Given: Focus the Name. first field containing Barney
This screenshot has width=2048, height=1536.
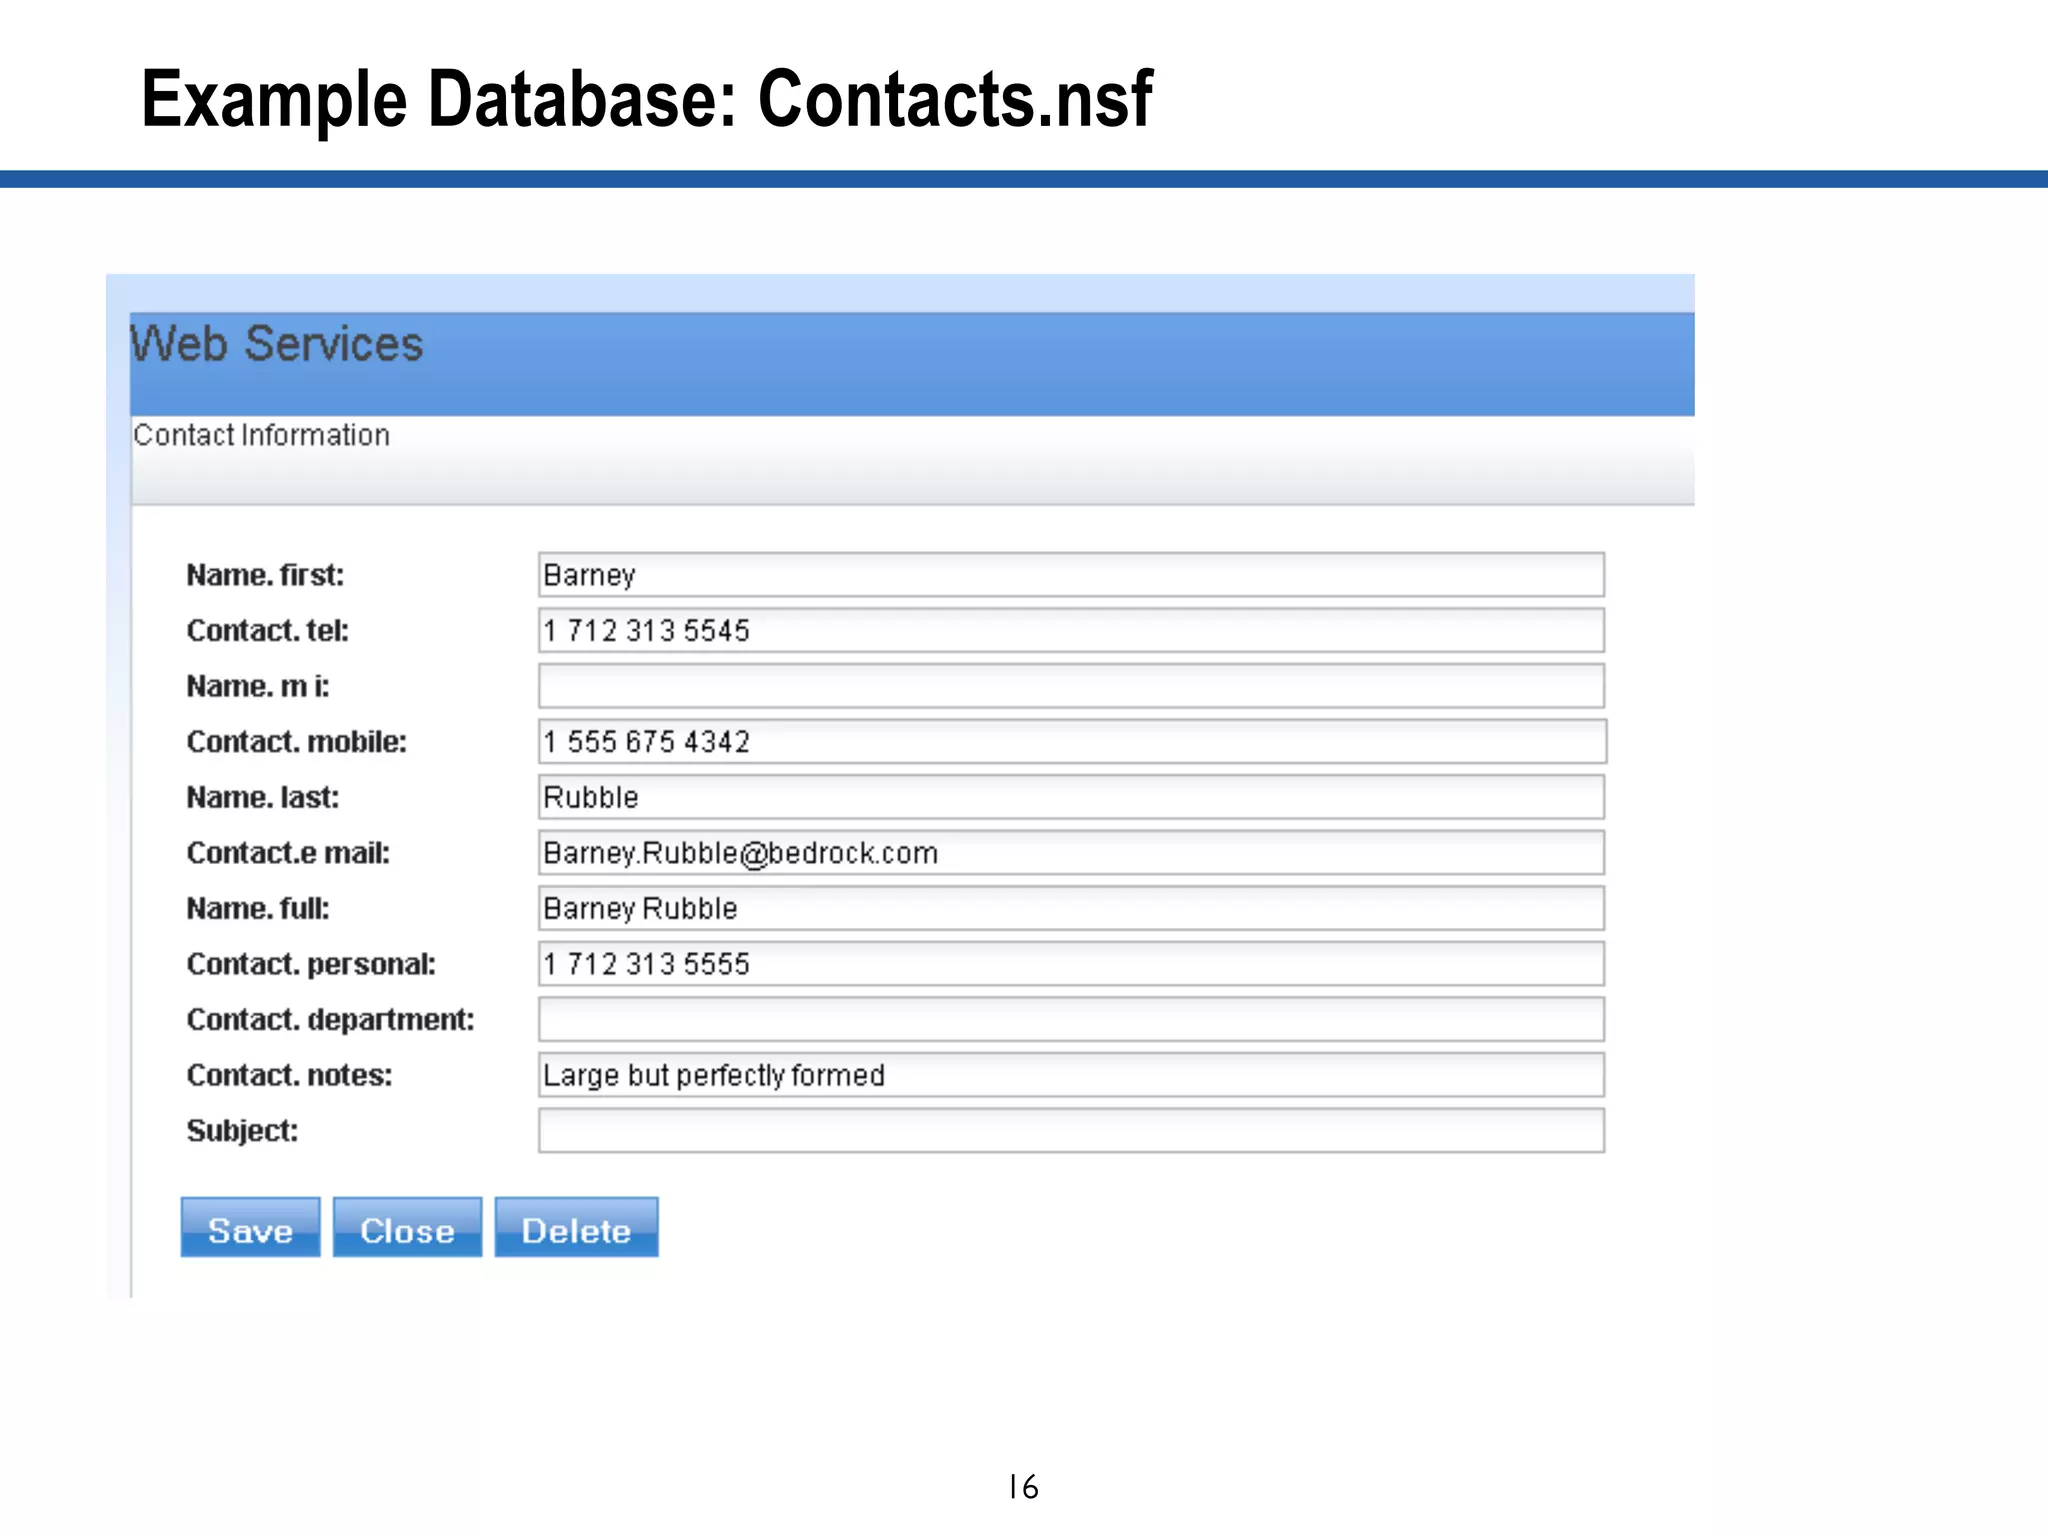Looking at the screenshot, I should tap(1071, 575).
